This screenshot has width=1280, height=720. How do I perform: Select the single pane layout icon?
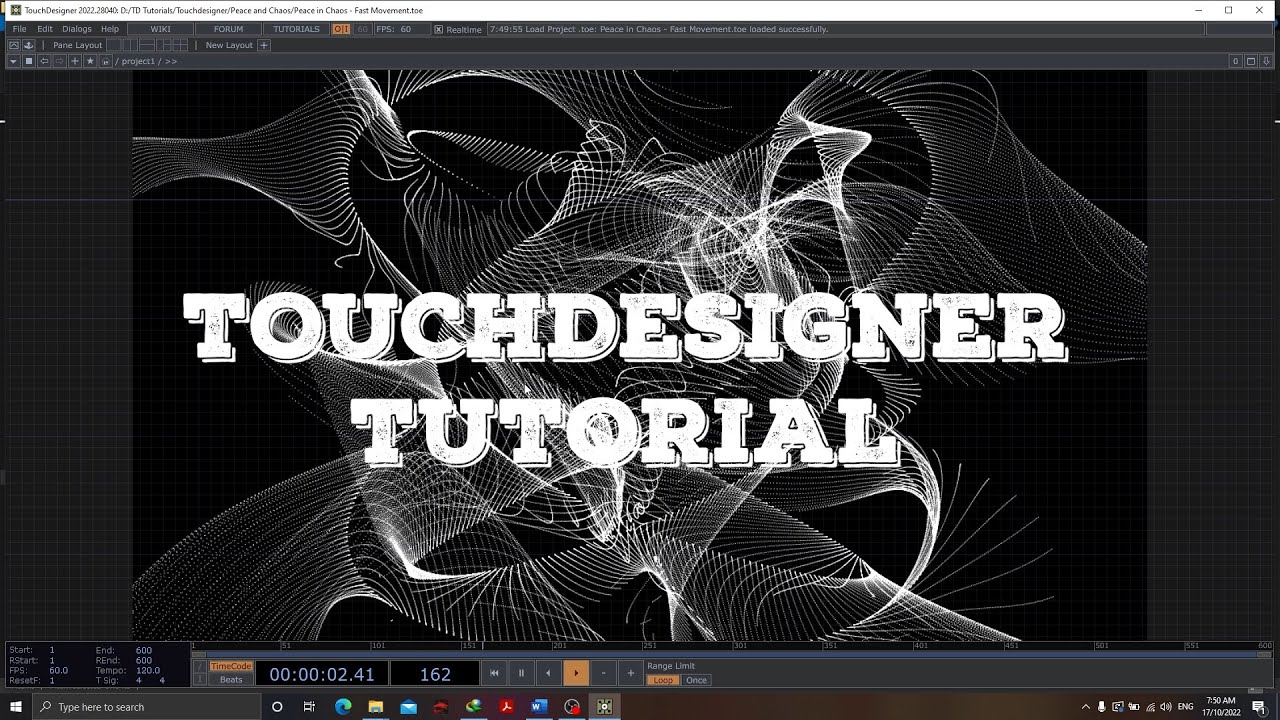tap(114, 45)
